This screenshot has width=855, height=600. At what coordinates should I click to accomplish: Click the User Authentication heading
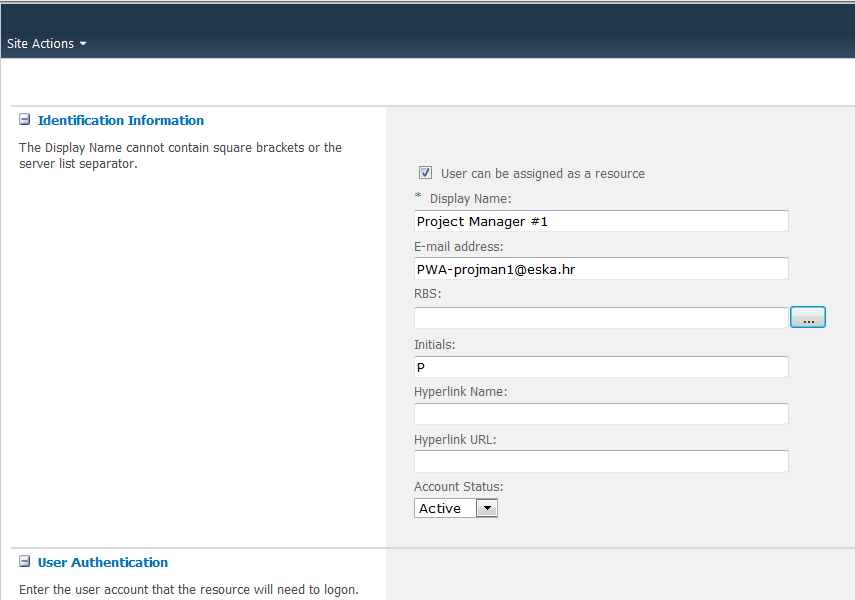[102, 562]
